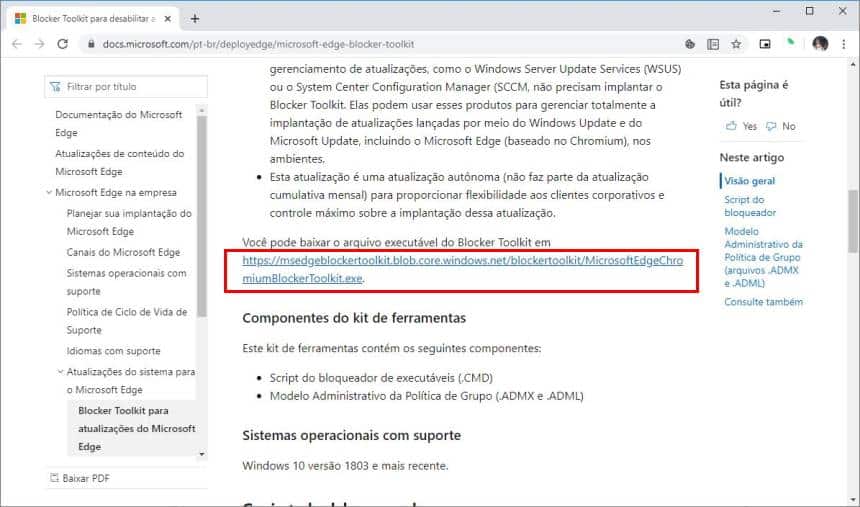This screenshot has width=860, height=507.
Task: Jump to Script do bloqueador section
Action: [x=750, y=206]
